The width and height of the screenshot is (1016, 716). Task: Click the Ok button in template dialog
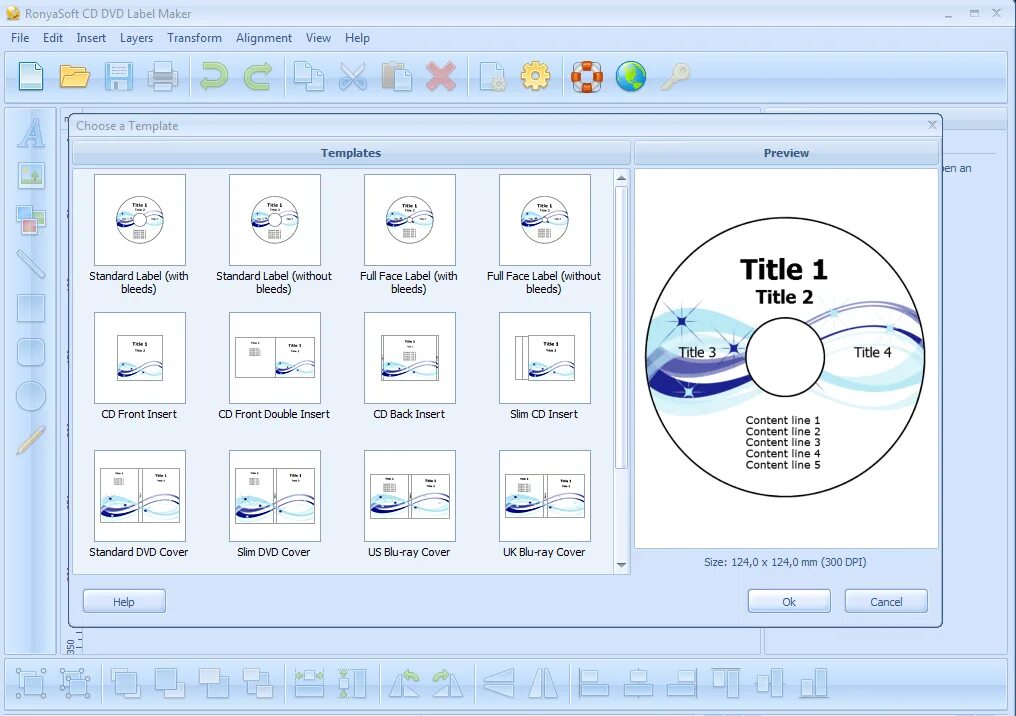coord(789,601)
